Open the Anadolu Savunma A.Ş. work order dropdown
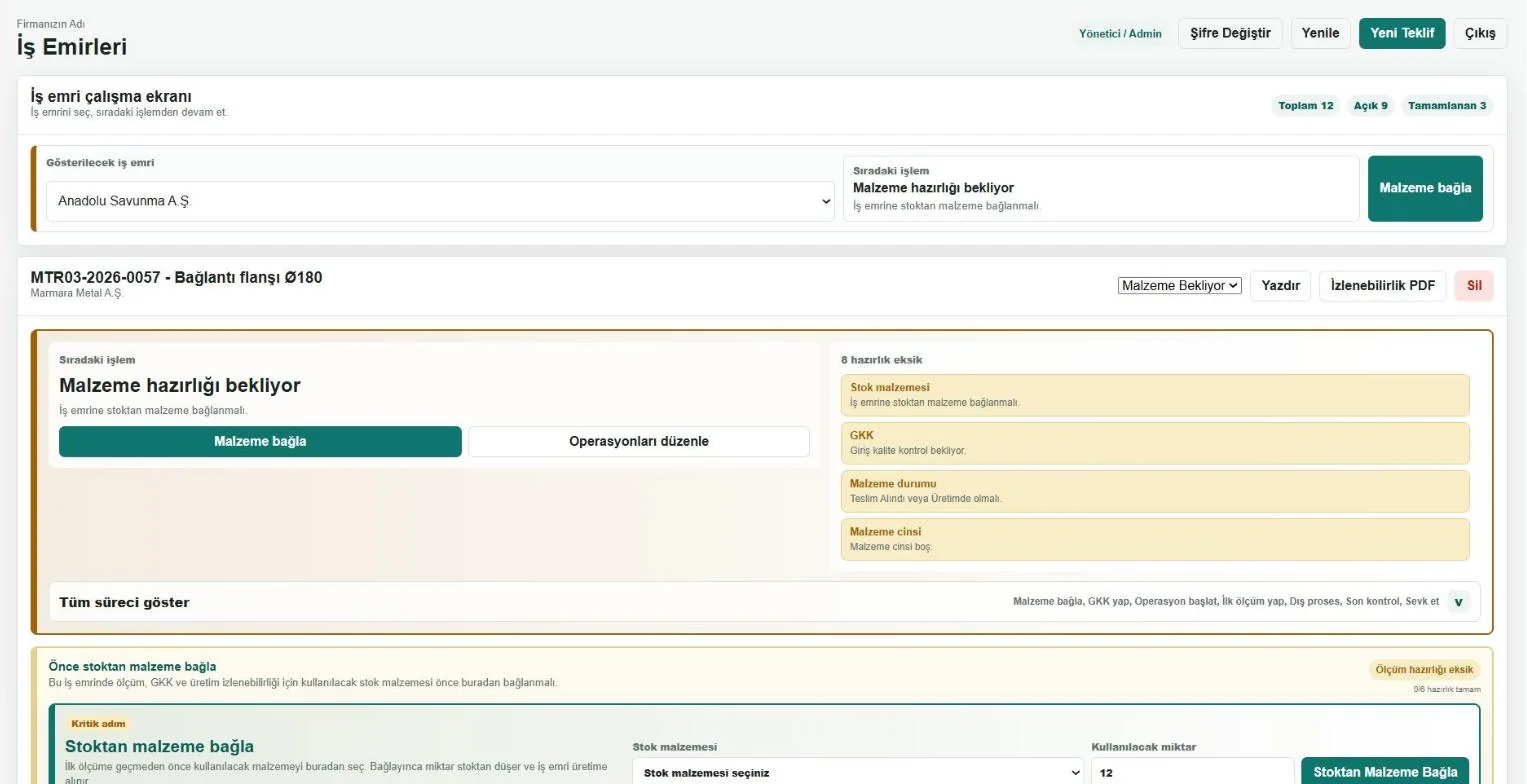Screen dimensions: 1527x784 440,201
